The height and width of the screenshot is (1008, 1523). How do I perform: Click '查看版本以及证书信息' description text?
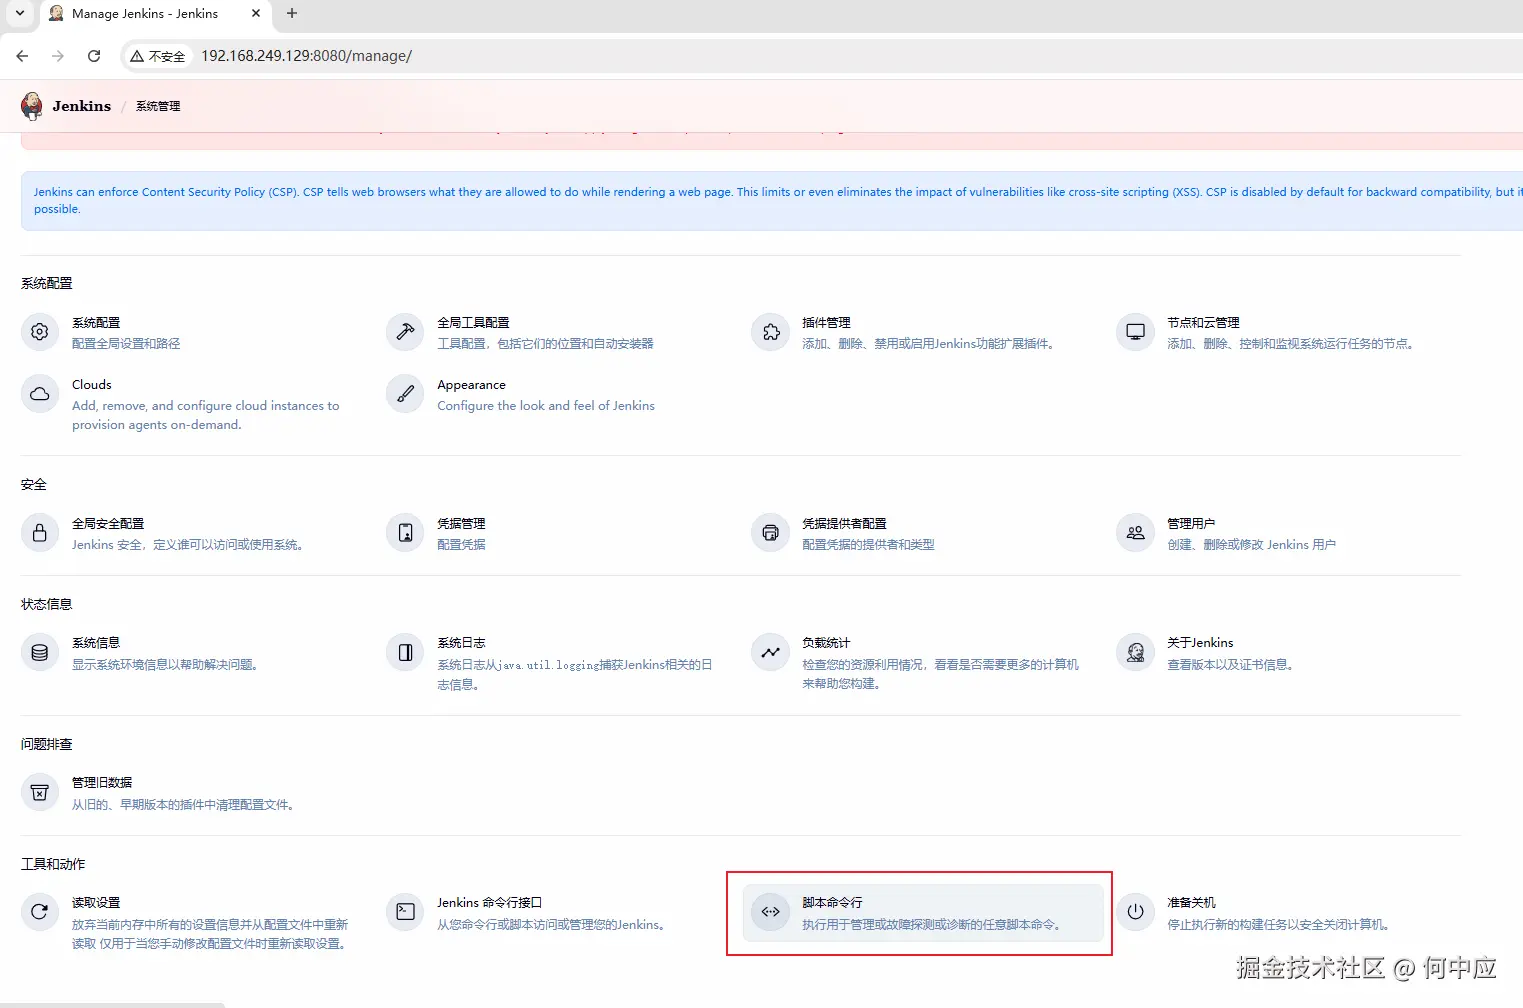click(x=1232, y=665)
